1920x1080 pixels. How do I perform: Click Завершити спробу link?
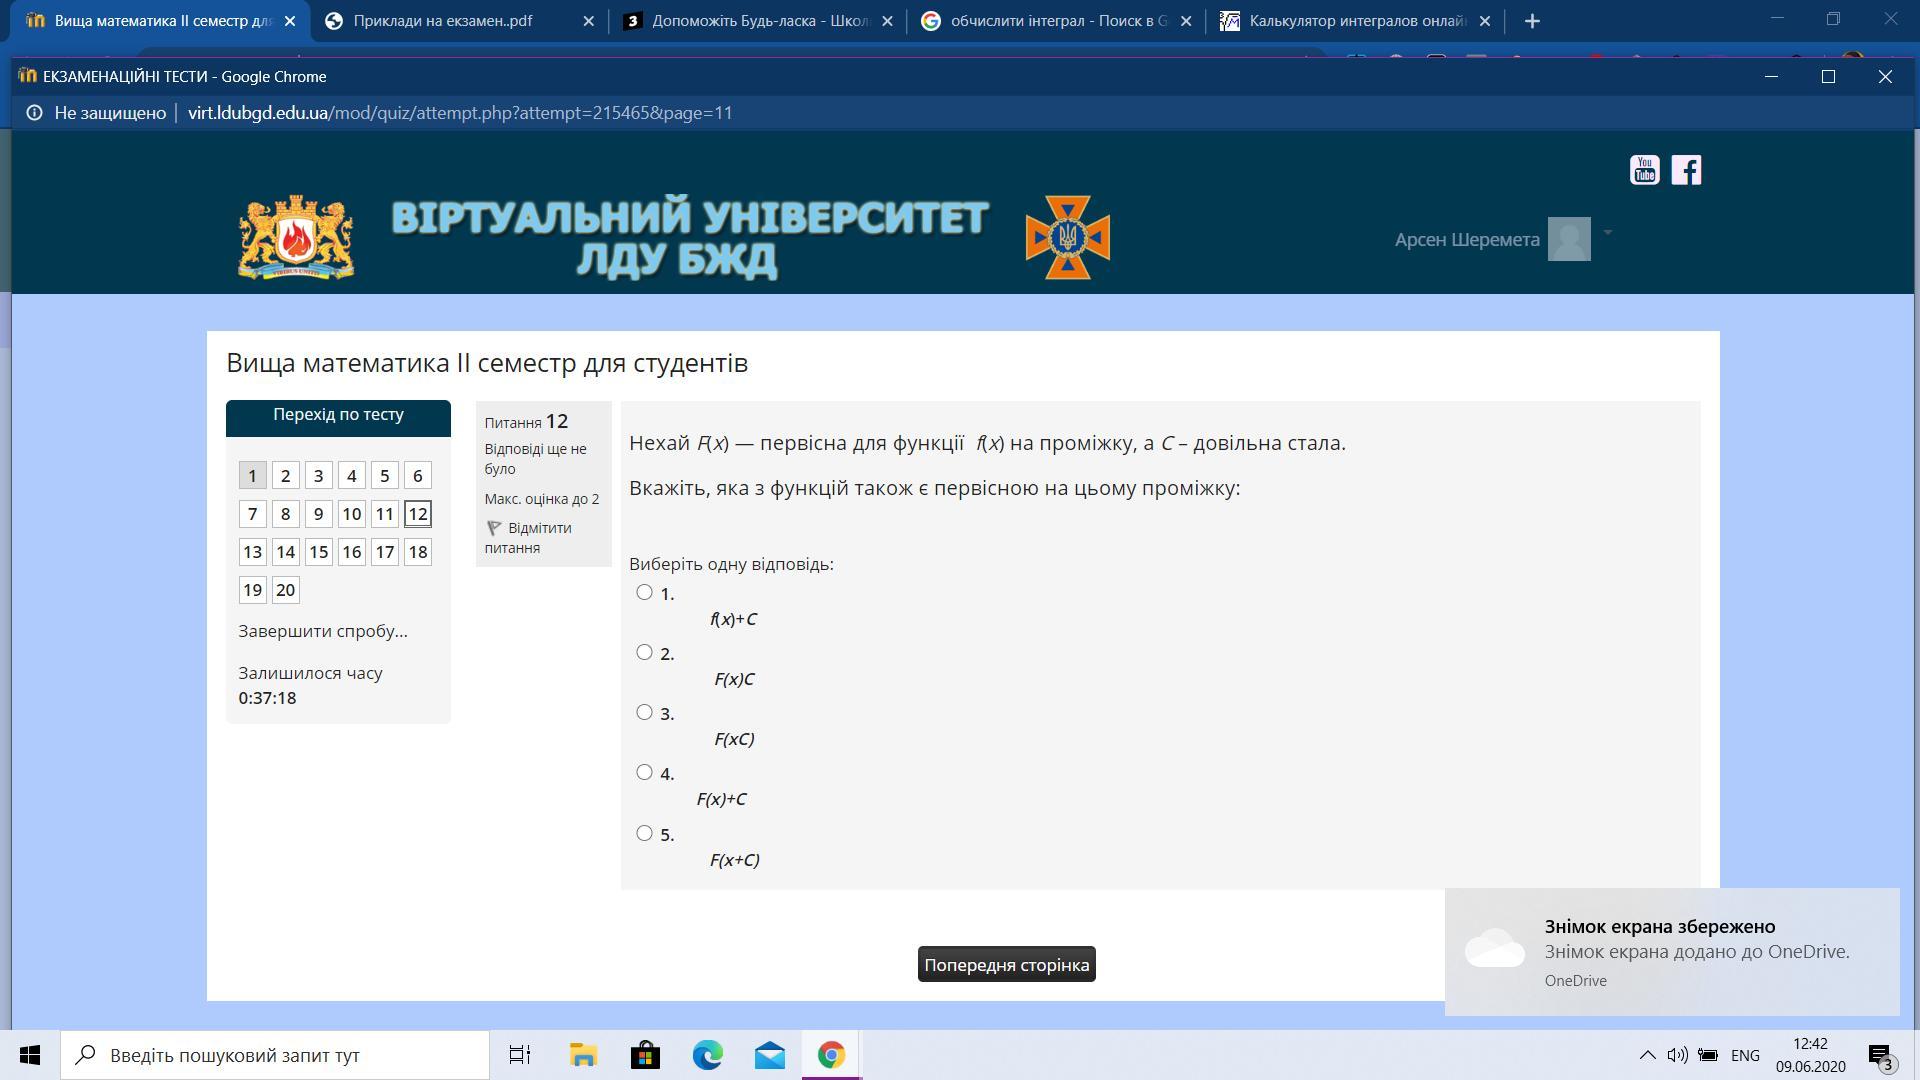tap(323, 631)
